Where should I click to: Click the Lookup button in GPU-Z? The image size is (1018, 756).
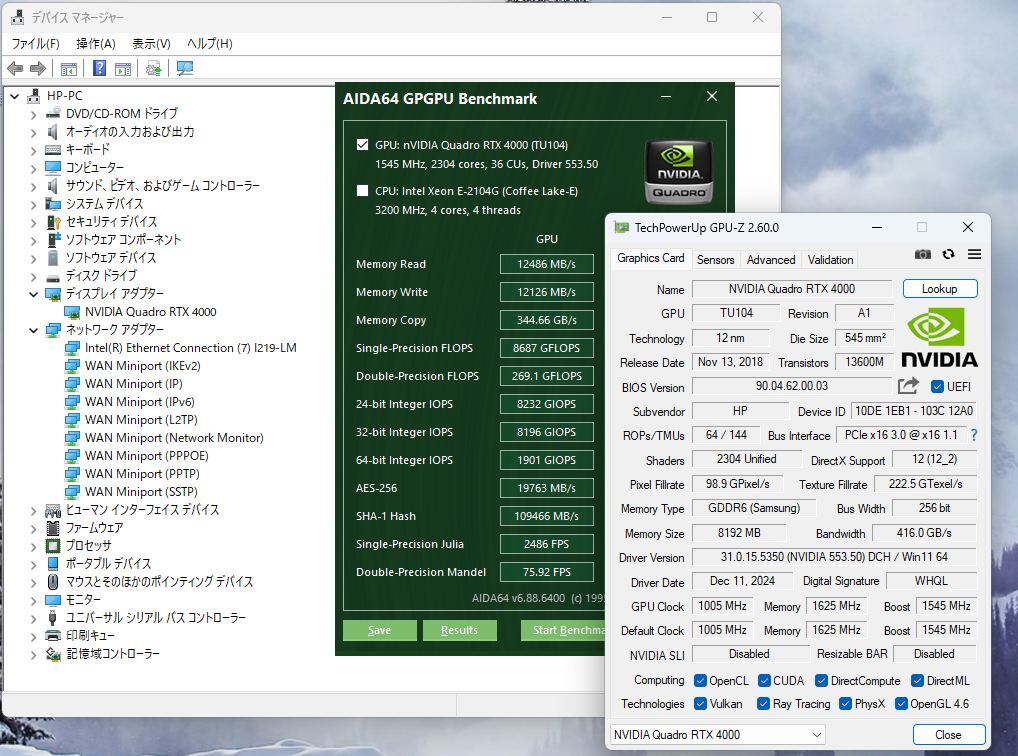[939, 288]
